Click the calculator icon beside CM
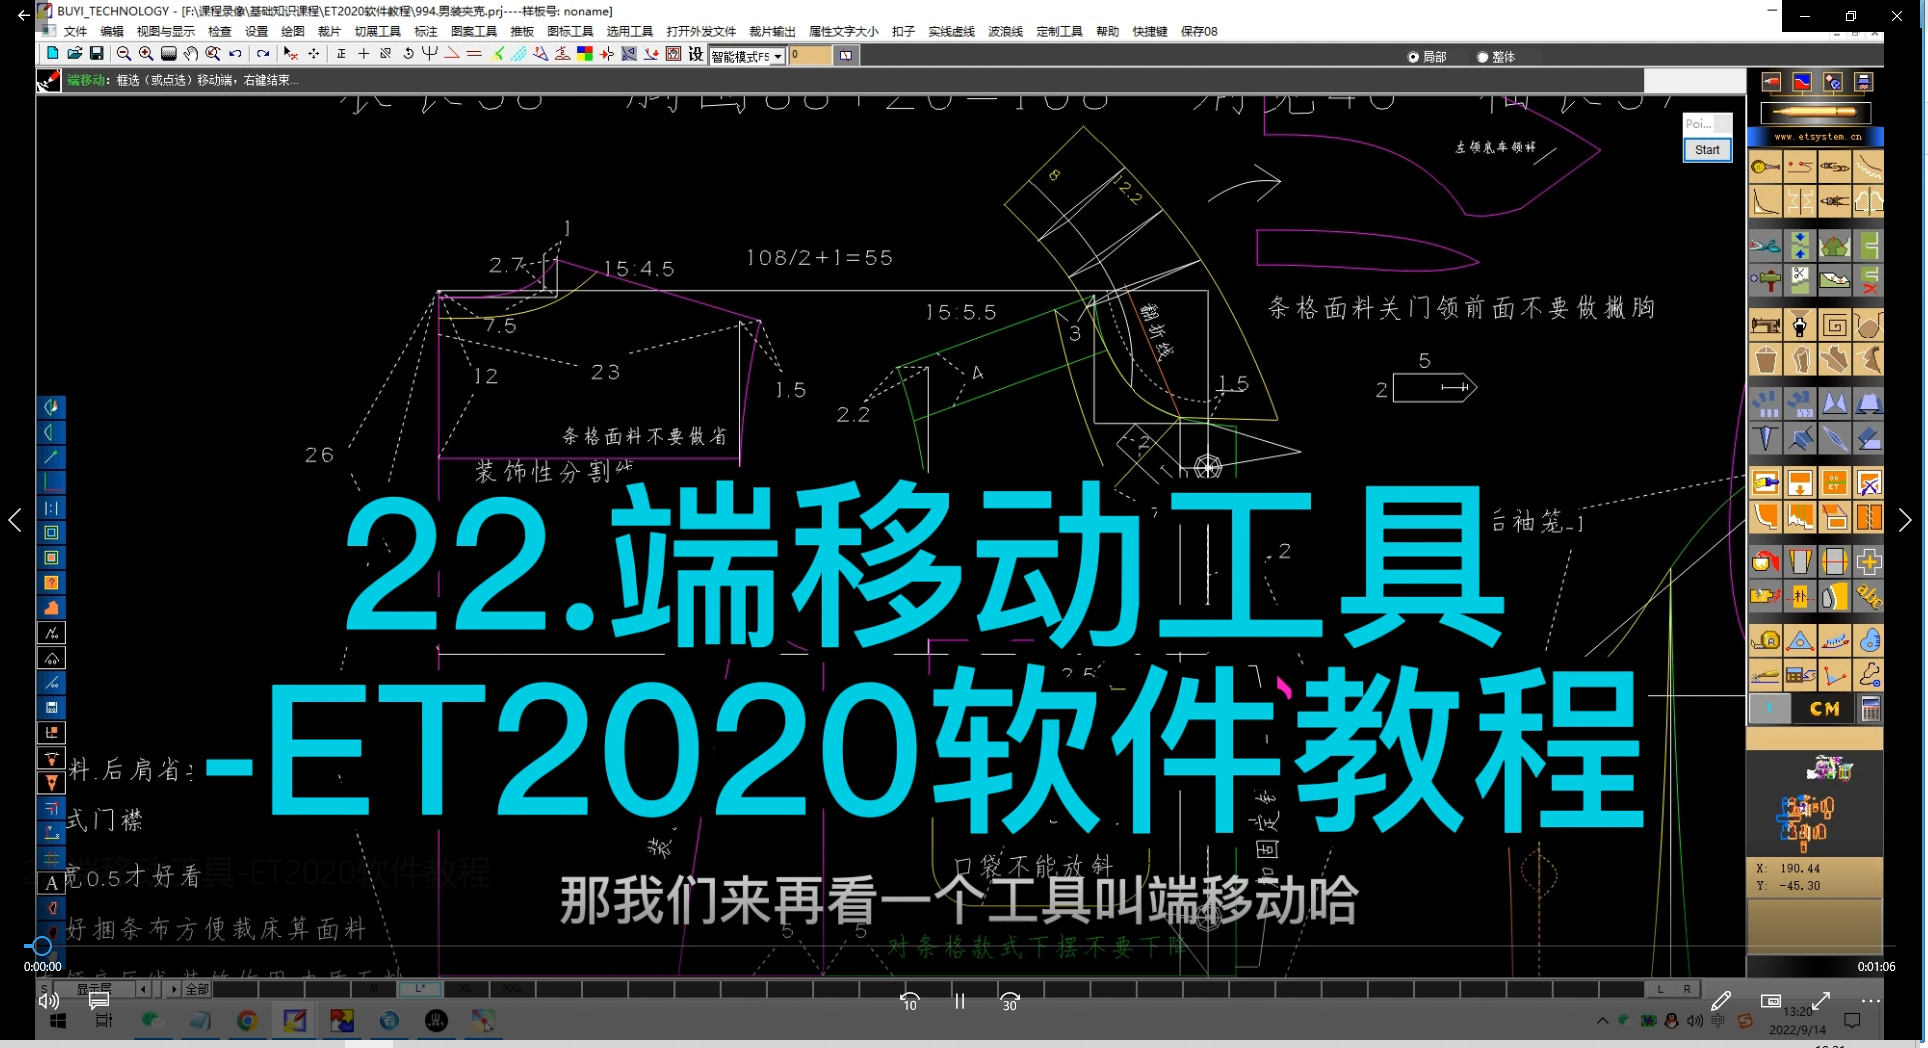The image size is (1928, 1048). (x=1870, y=709)
